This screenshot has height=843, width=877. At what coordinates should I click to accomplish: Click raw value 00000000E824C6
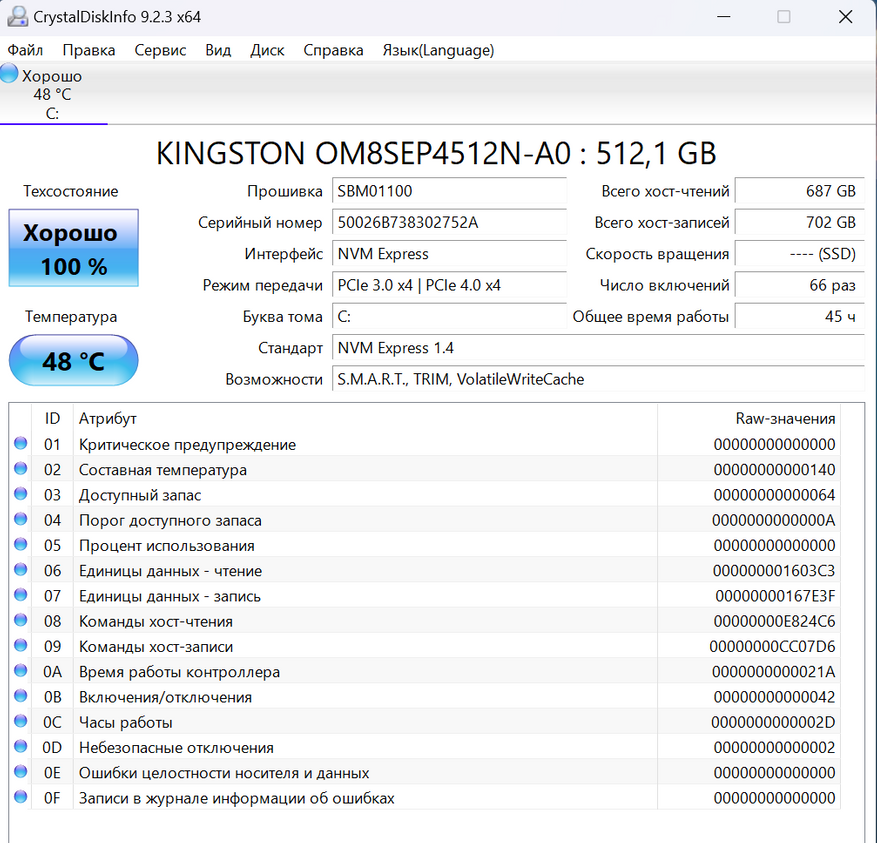point(775,621)
